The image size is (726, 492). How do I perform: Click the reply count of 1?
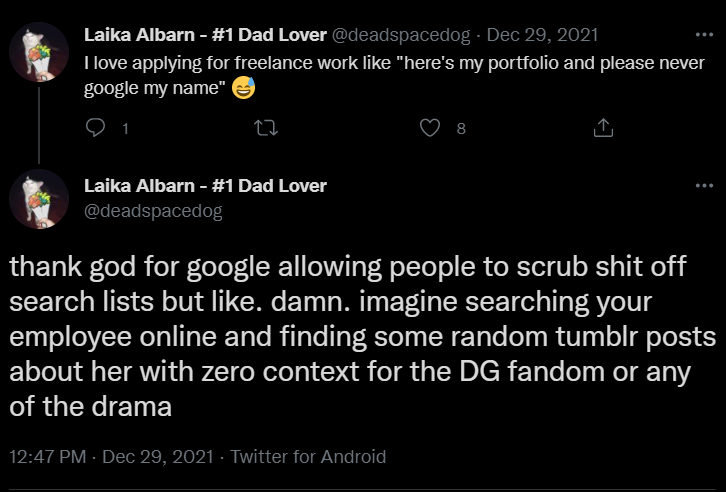(x=125, y=128)
